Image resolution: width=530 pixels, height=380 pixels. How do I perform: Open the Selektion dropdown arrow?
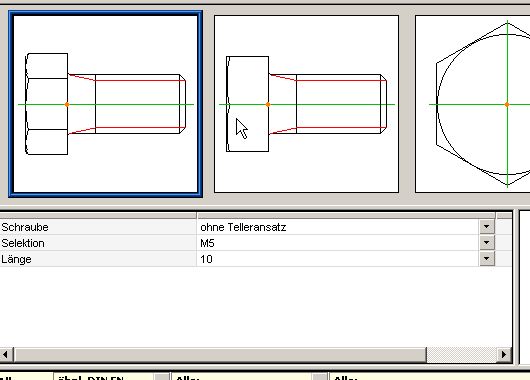[487, 242]
